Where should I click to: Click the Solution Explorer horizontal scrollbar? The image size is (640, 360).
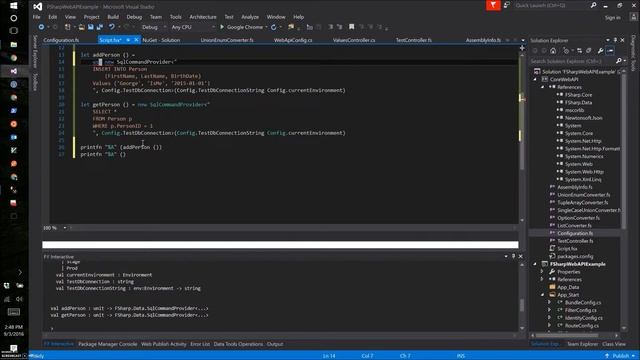point(574,336)
